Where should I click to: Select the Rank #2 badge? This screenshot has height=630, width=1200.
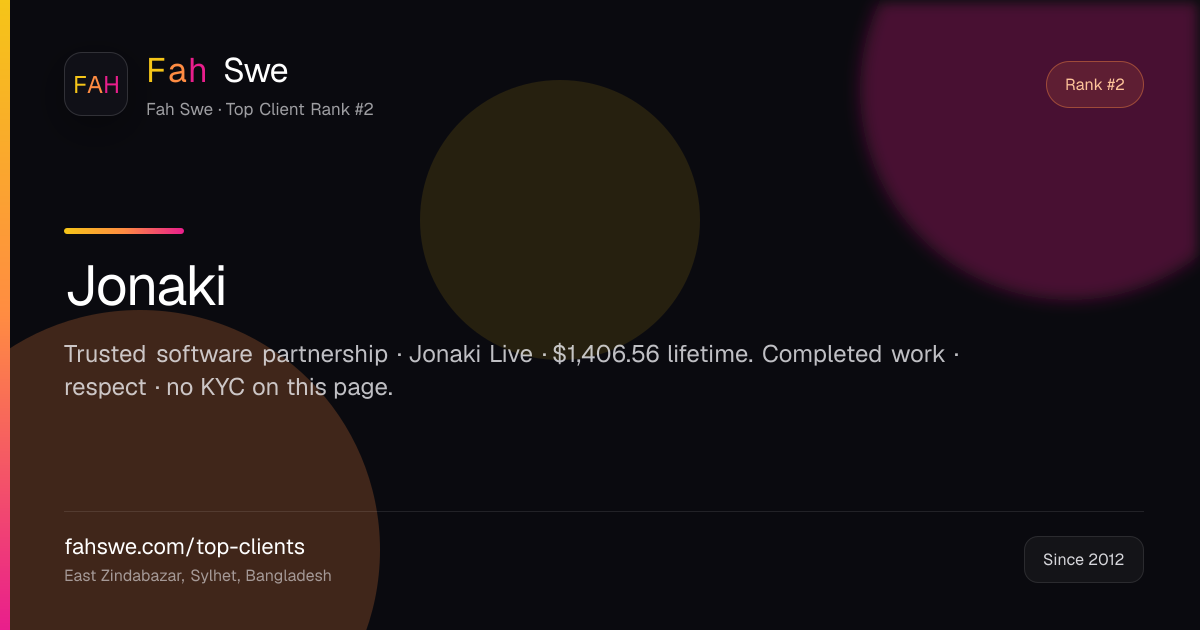1094,85
